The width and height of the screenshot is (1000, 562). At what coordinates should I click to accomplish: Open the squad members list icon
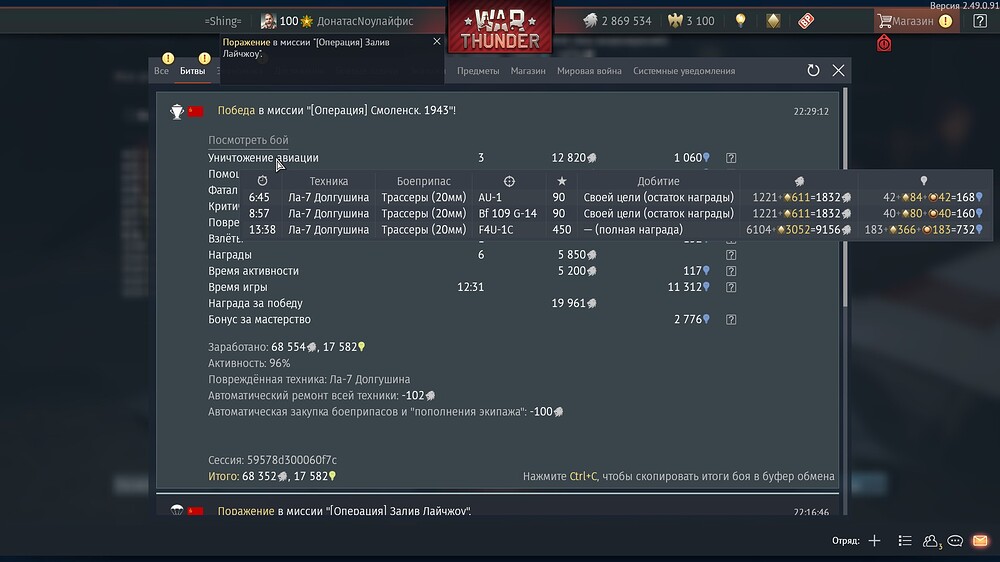coord(904,541)
